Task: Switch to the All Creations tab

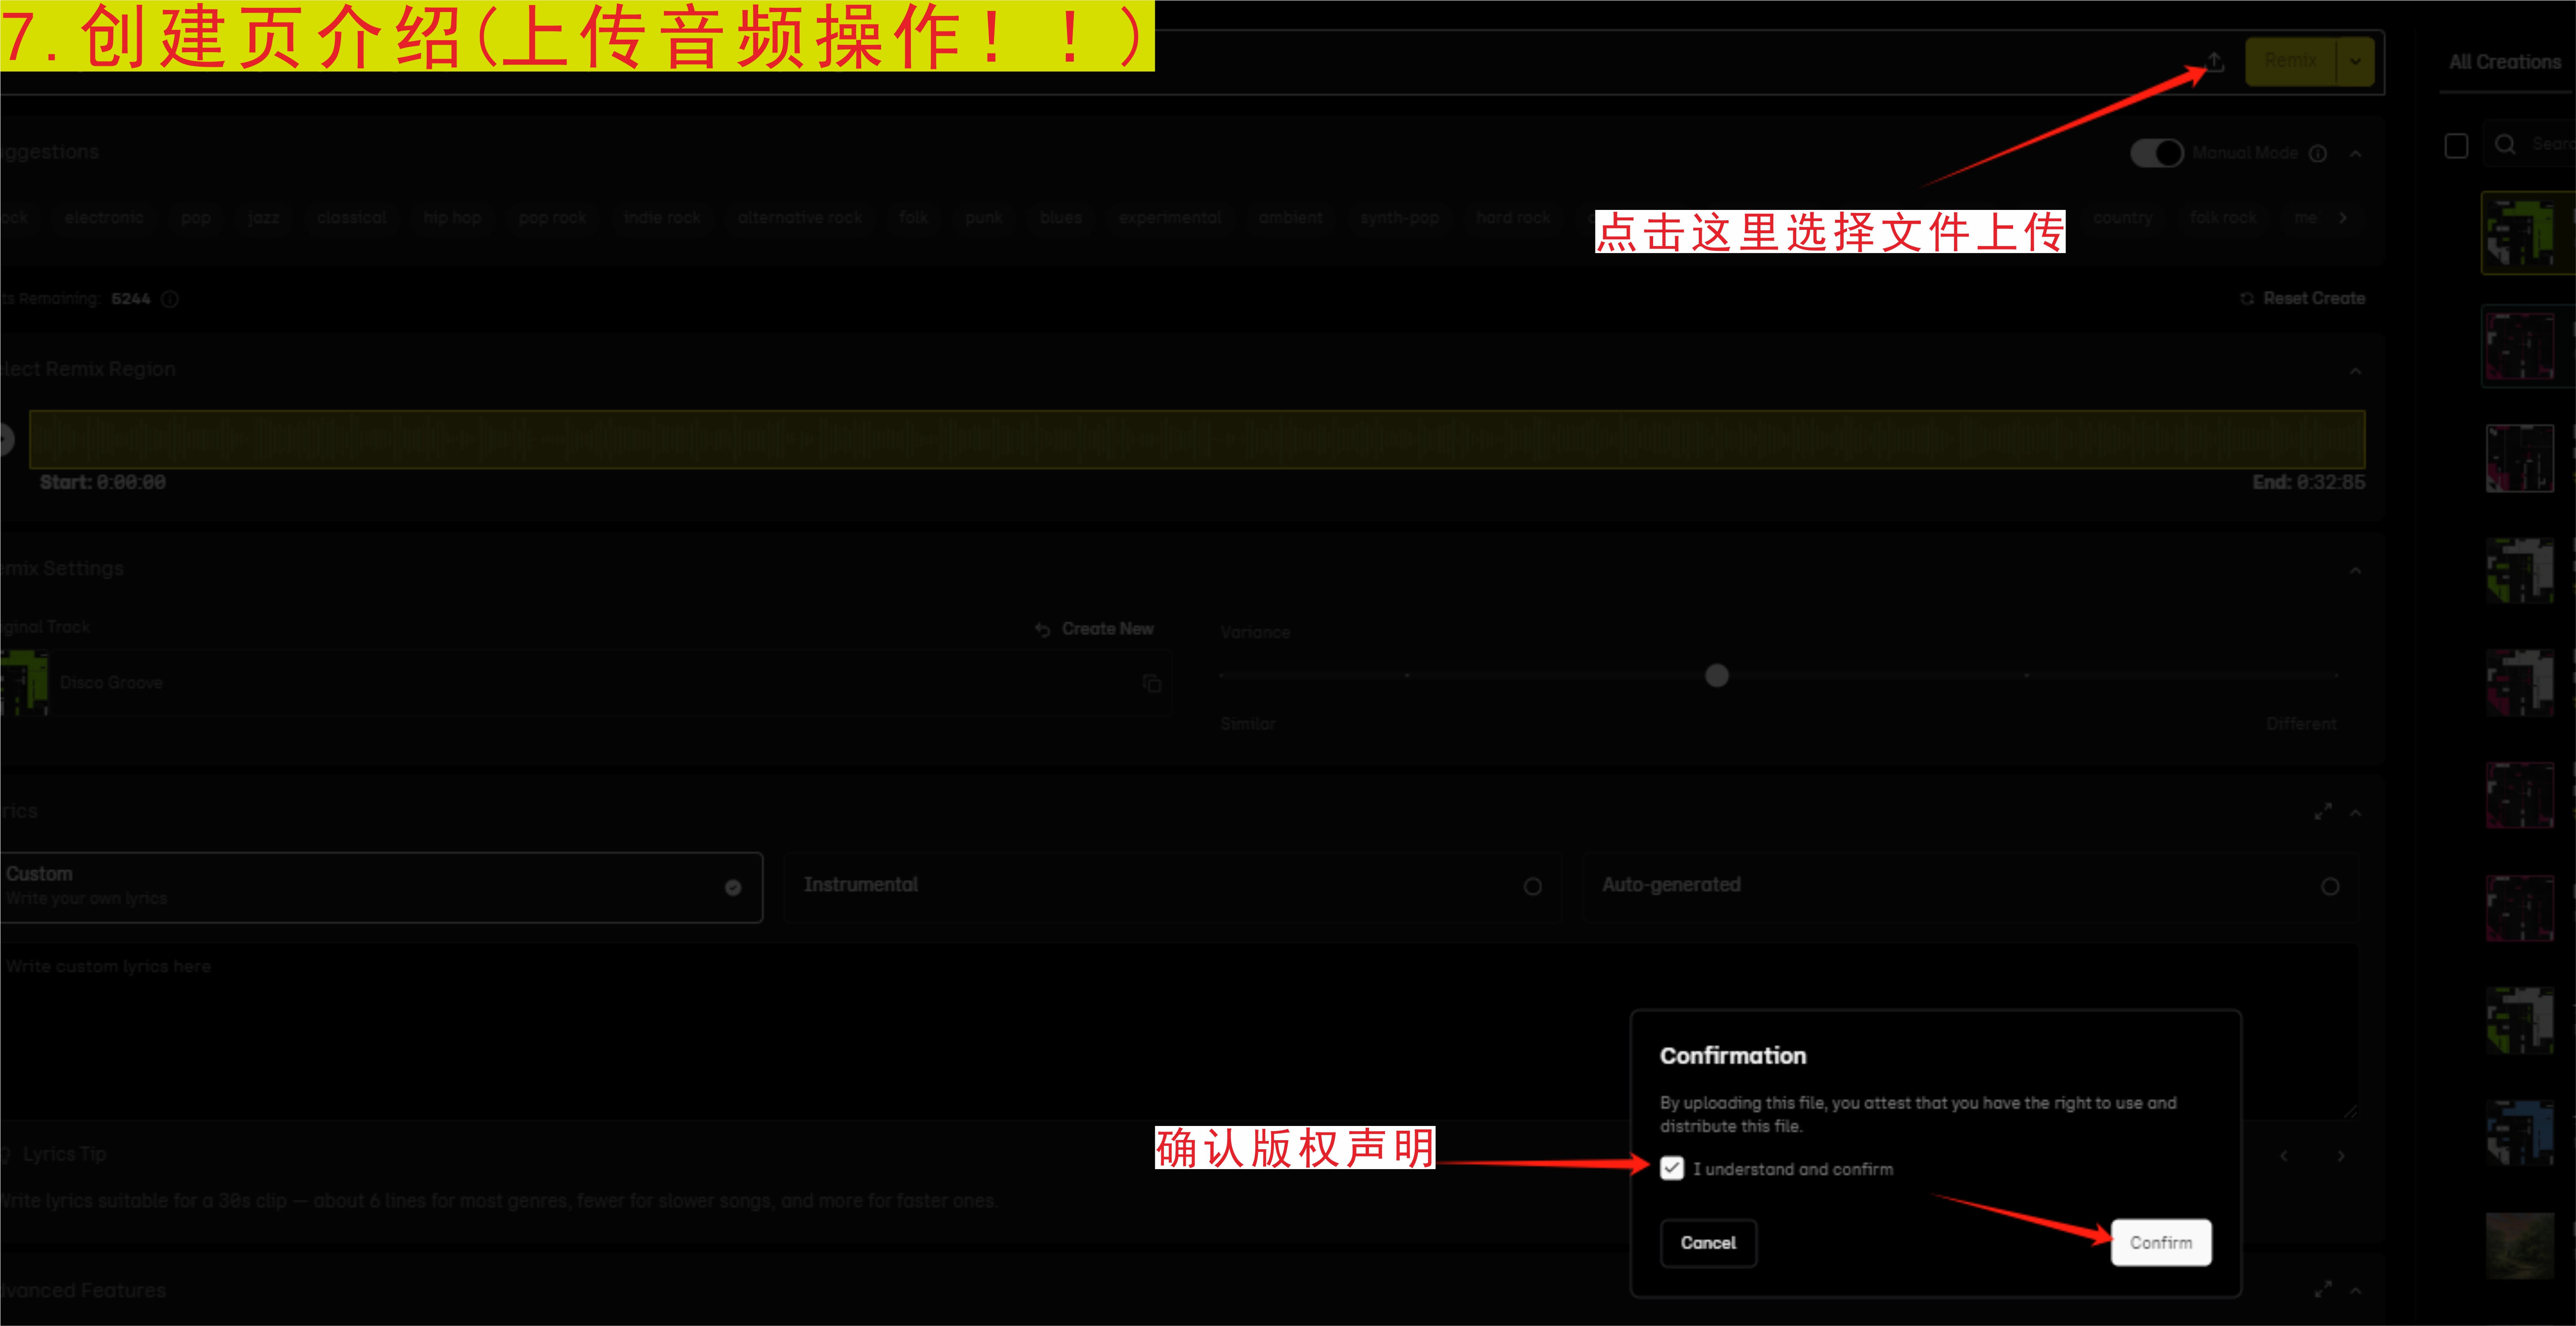Action: pos(2504,62)
